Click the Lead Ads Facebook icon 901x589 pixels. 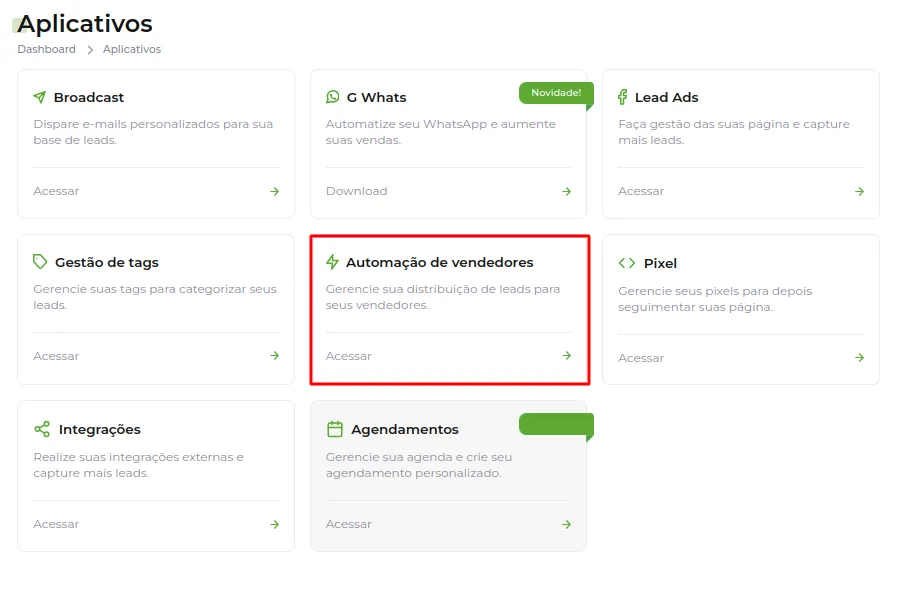pyautogui.click(x=622, y=97)
